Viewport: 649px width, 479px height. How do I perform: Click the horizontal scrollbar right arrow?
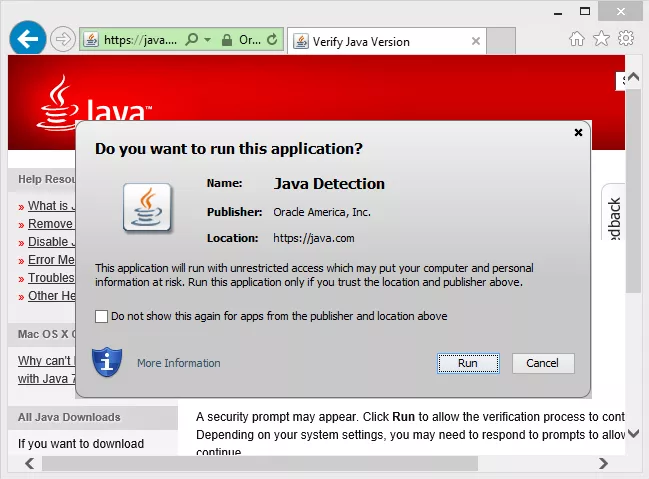[x=604, y=463]
